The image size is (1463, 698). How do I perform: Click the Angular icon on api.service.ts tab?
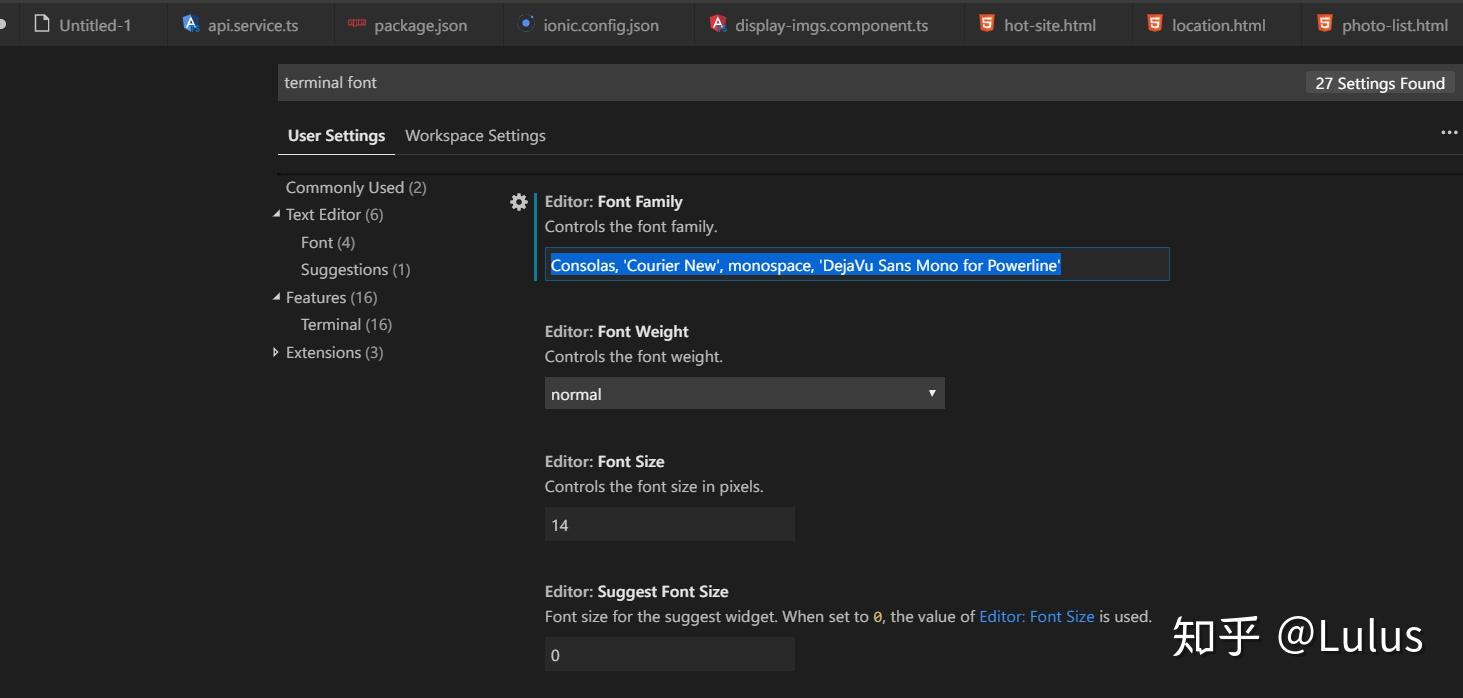(191, 24)
